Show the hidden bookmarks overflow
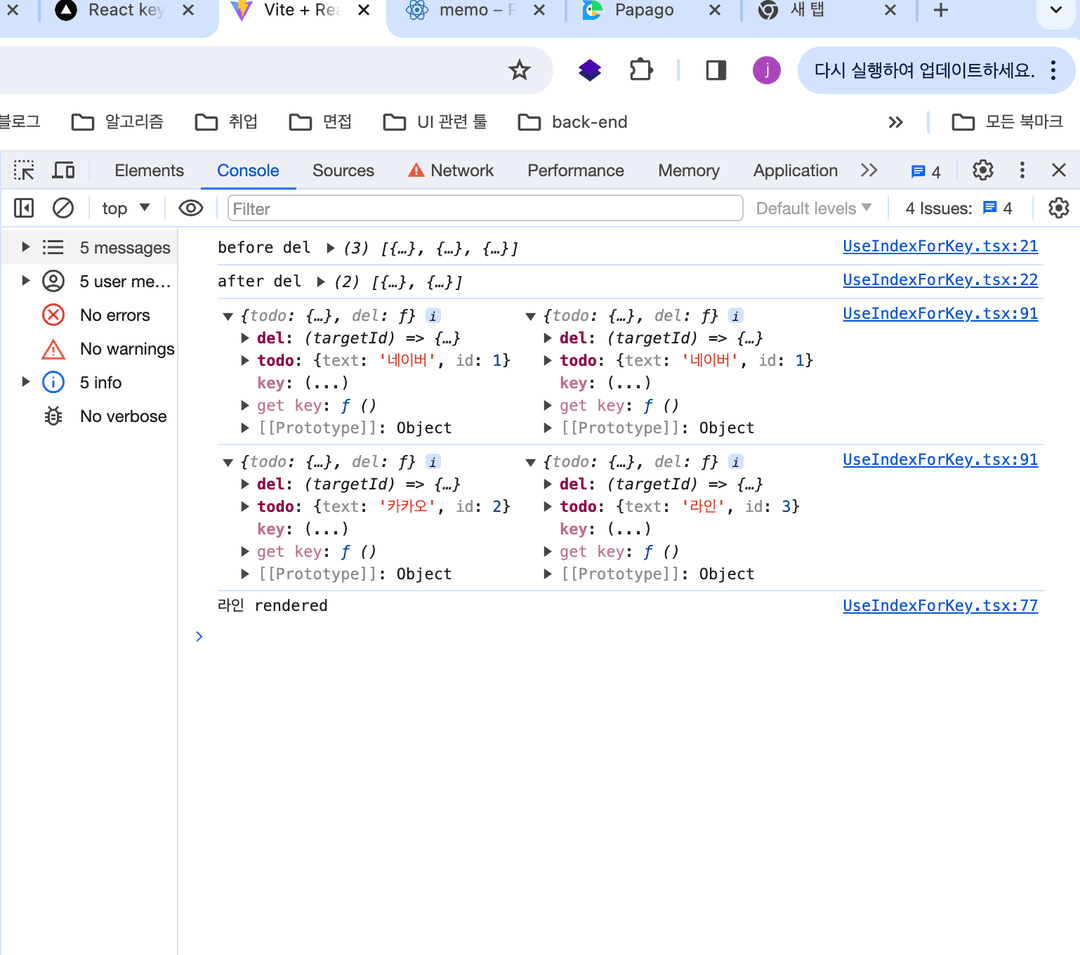 pos(895,123)
